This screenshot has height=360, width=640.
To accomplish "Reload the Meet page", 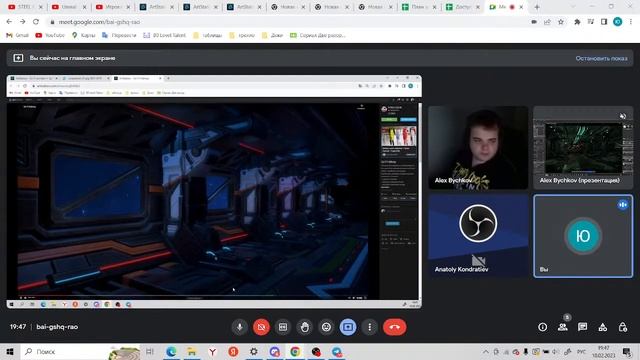I will point(36,22).
